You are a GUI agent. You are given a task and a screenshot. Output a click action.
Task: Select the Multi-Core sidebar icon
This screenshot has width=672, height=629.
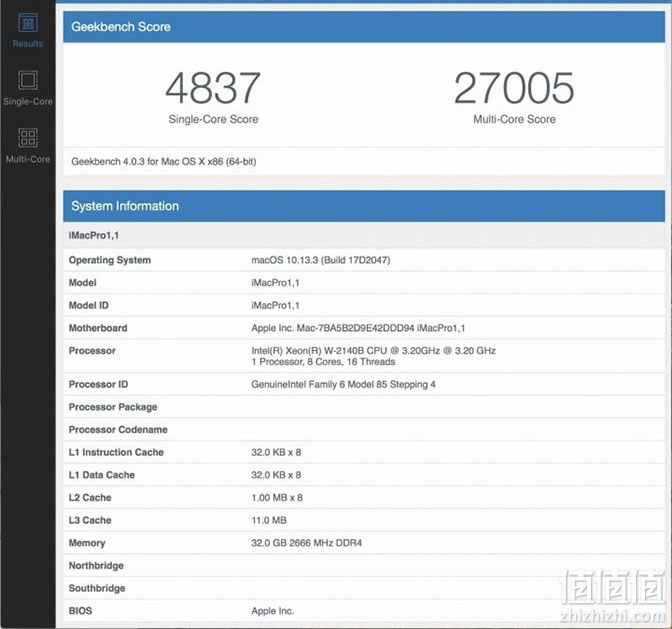tap(28, 138)
